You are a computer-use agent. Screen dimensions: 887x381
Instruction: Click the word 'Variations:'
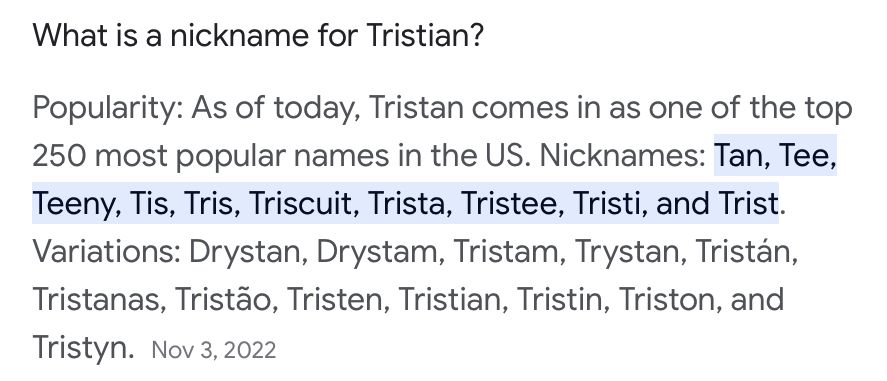click(107, 252)
